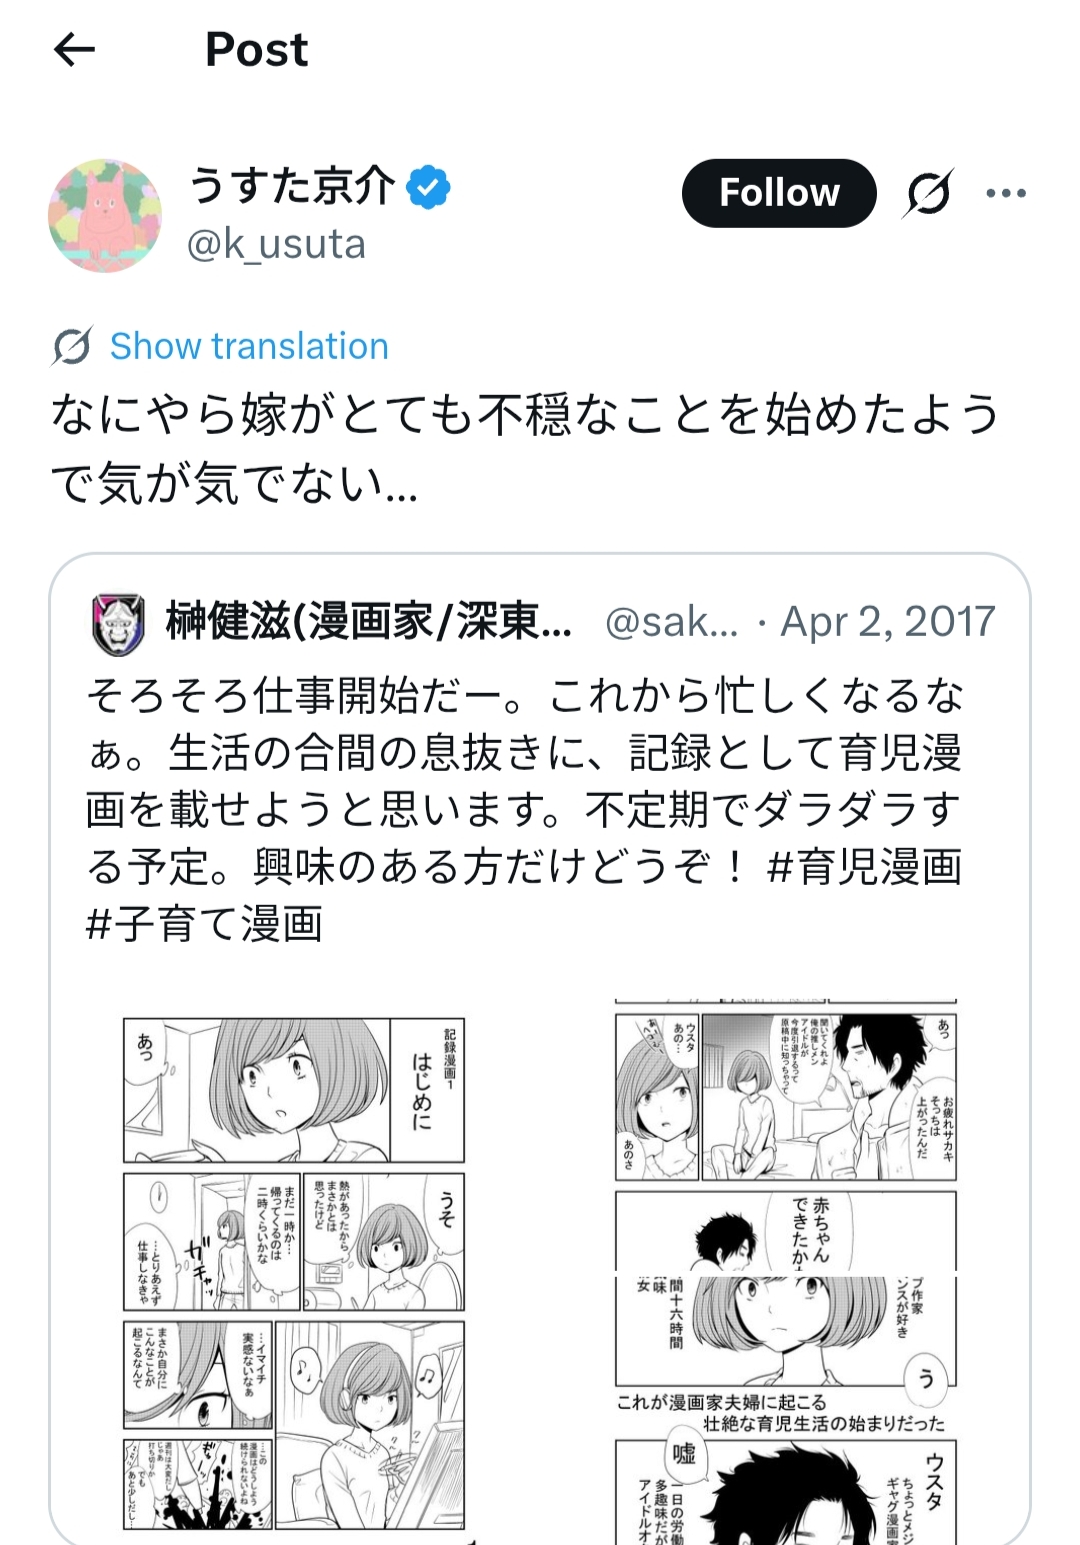Open the quoted author name 榊健滋
This screenshot has height=1545, width=1080.
click(369, 621)
